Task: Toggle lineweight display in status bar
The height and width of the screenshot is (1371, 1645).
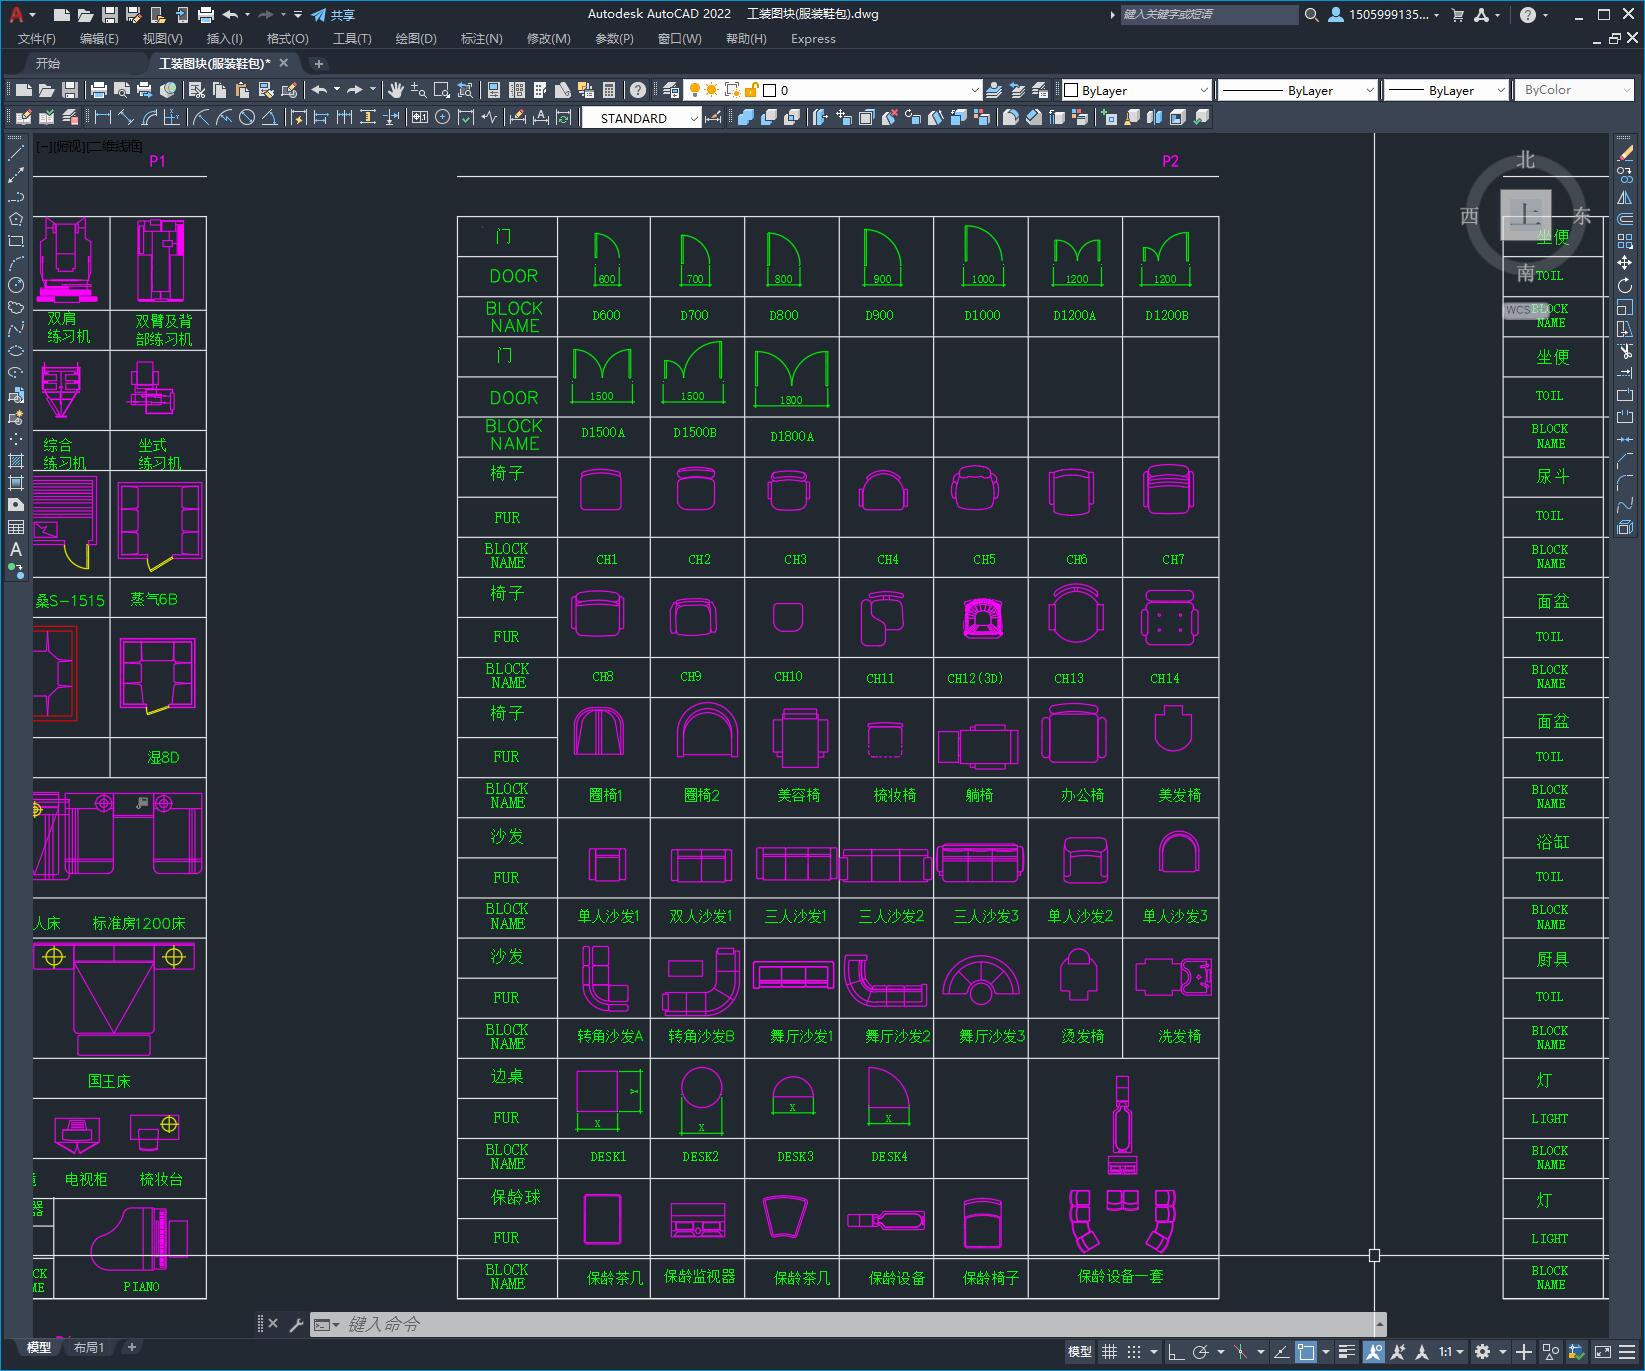Action: 1348,1352
